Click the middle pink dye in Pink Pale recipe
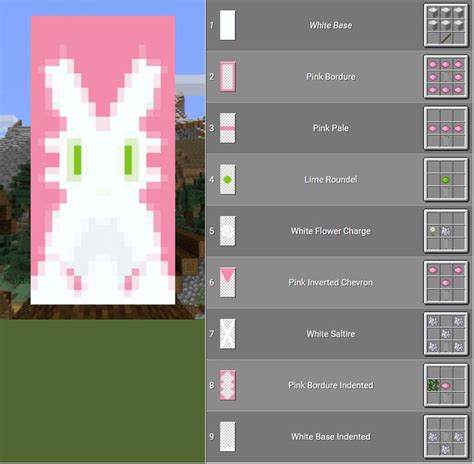This screenshot has height=464, width=474. [x=446, y=128]
